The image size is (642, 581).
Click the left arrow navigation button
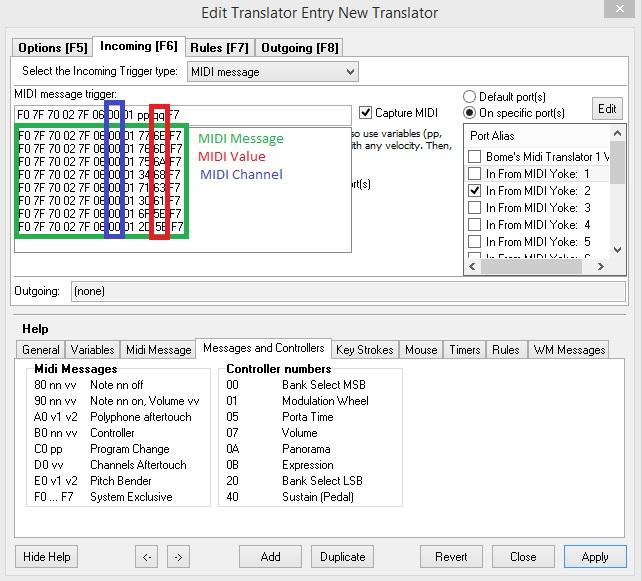tap(147, 557)
